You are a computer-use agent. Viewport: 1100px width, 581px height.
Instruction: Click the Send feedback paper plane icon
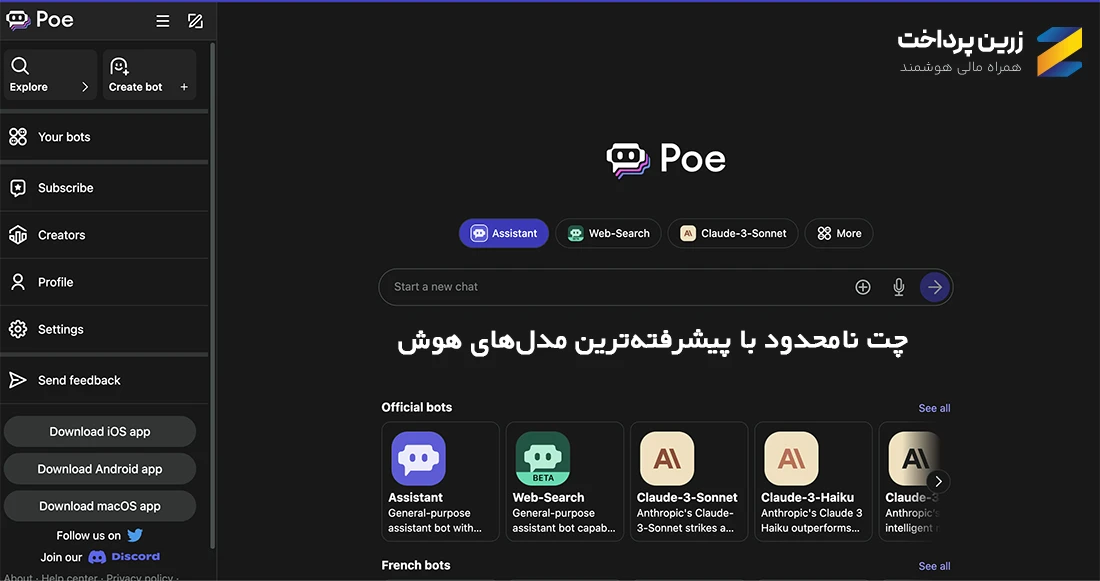tap(17, 379)
